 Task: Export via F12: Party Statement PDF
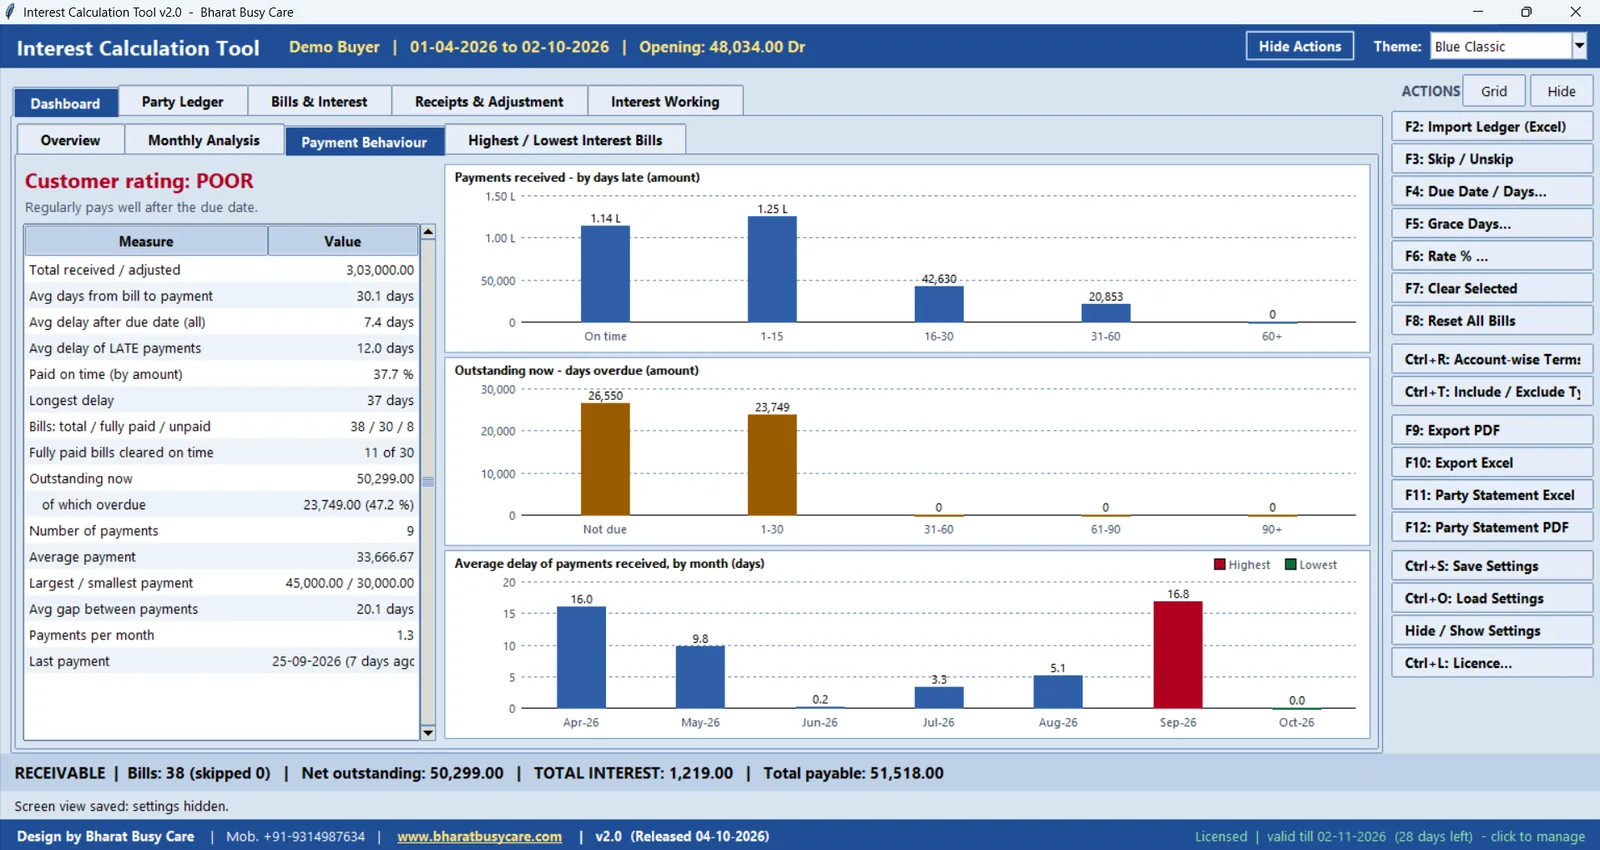pos(1492,527)
